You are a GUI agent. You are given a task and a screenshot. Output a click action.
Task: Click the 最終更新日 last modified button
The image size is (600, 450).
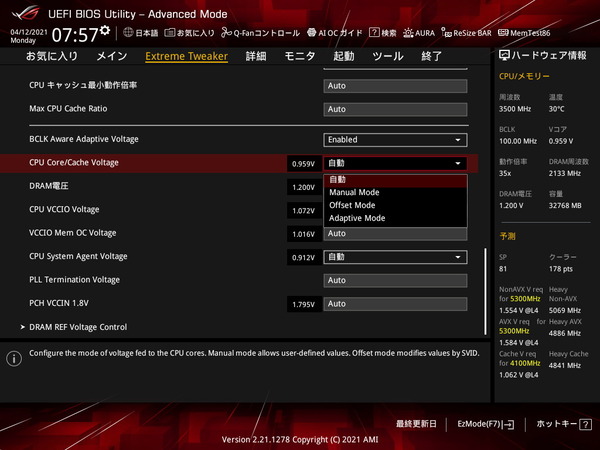click(416, 424)
